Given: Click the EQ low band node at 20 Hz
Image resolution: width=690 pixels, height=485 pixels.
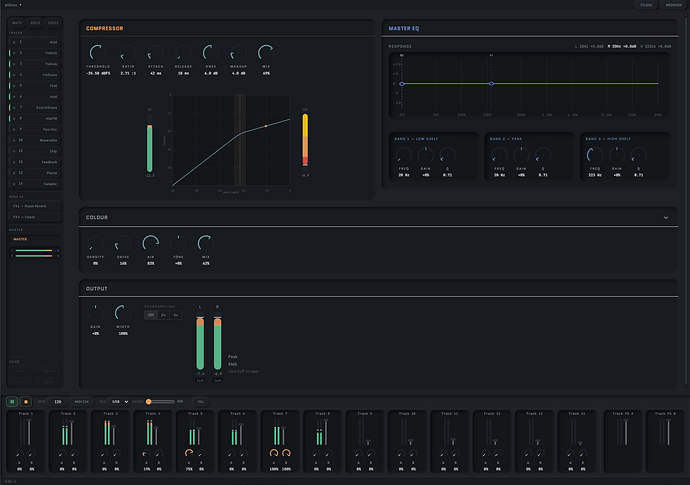Looking at the screenshot, I should 401,84.
